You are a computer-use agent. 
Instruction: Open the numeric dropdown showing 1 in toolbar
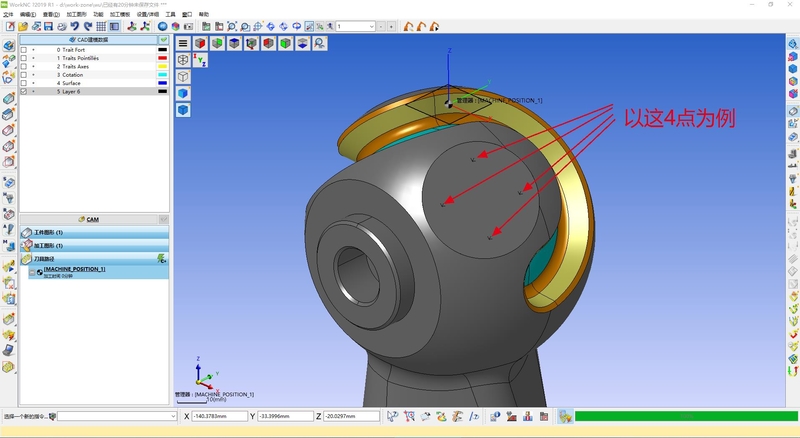click(370, 26)
